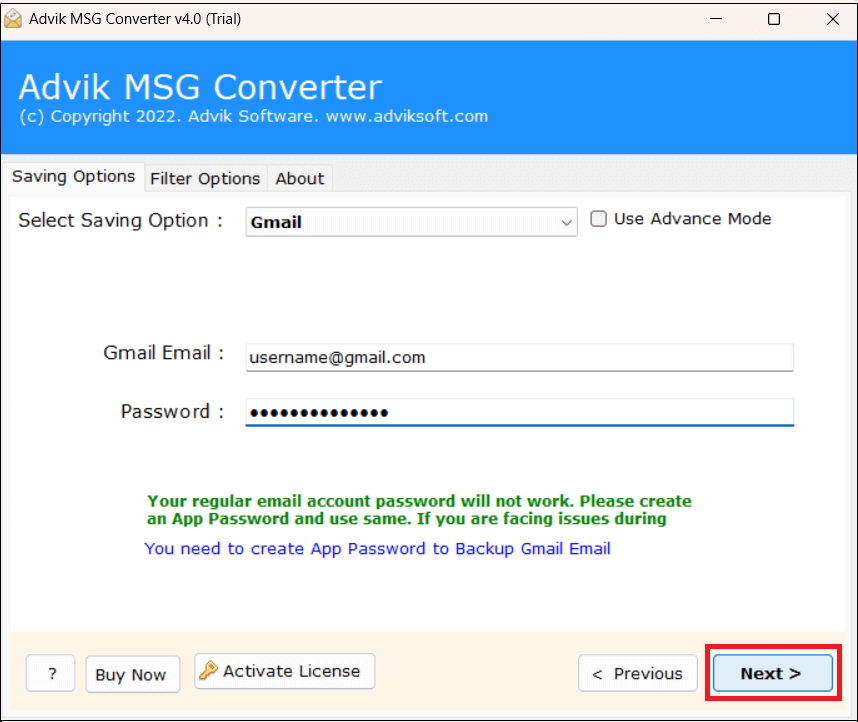Viewport: 858px width, 722px height.
Task: Open help with the question mark button
Action: [51, 673]
